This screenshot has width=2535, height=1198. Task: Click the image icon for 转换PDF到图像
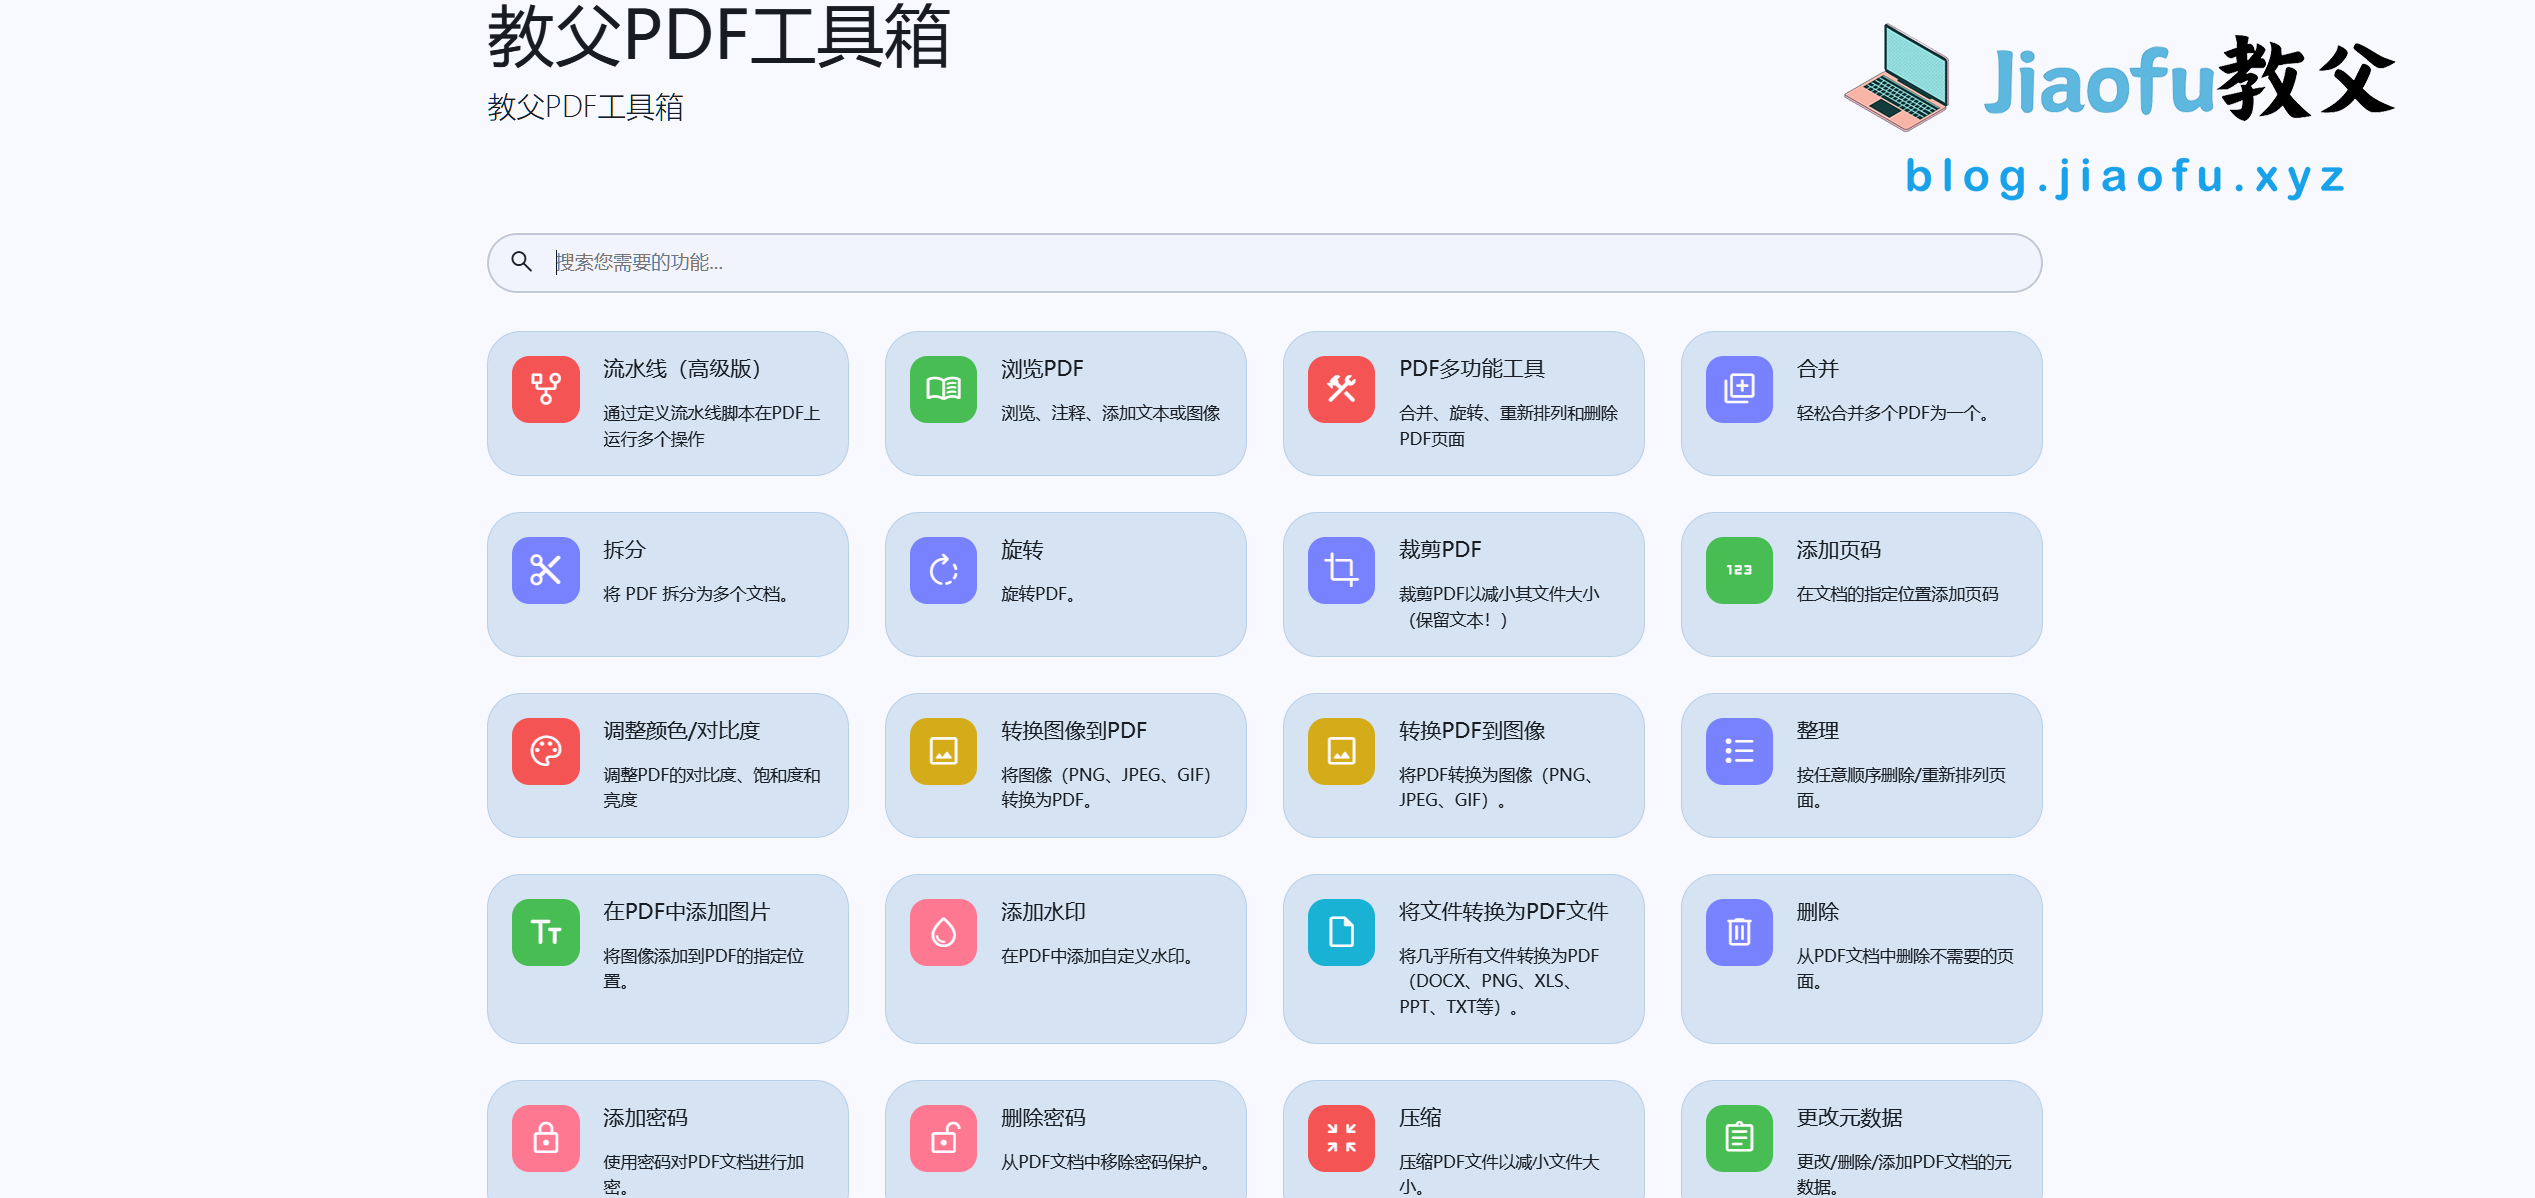coord(1341,751)
